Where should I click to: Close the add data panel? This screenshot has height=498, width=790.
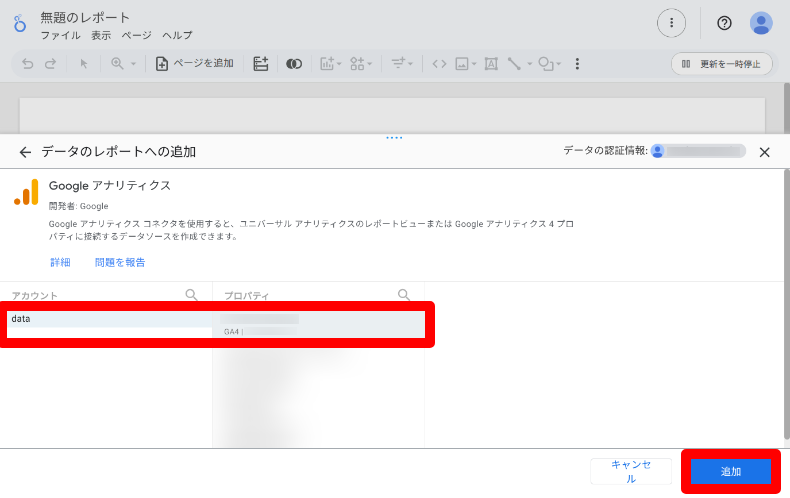pos(764,152)
